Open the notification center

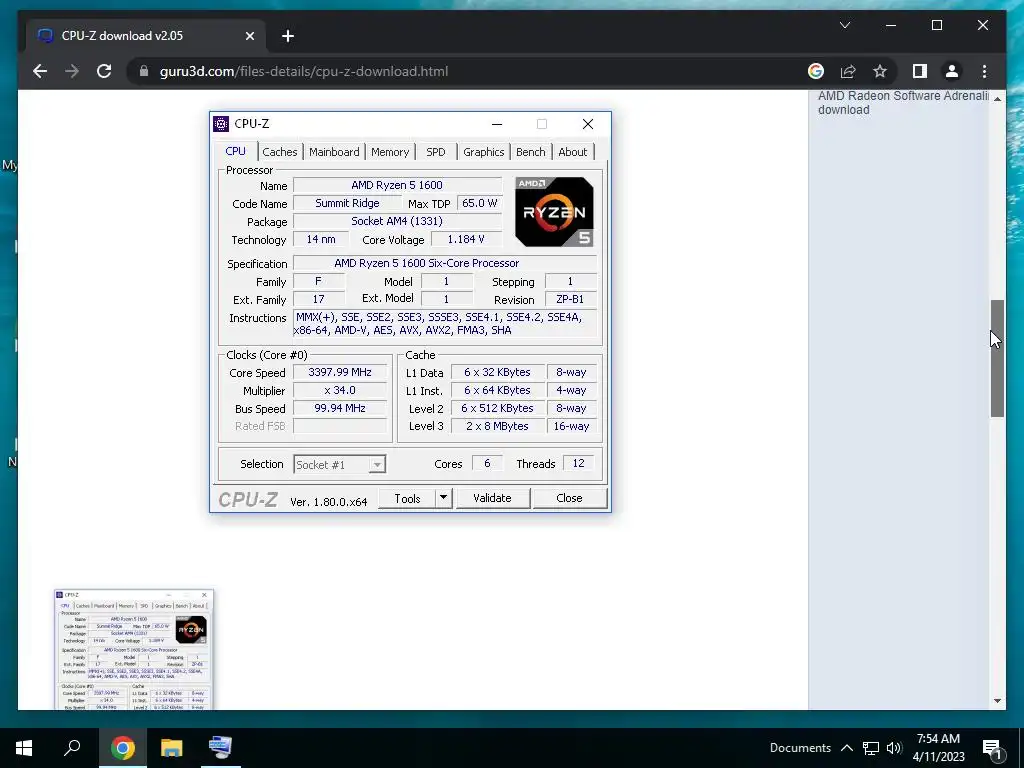pyautogui.click(x=992, y=748)
